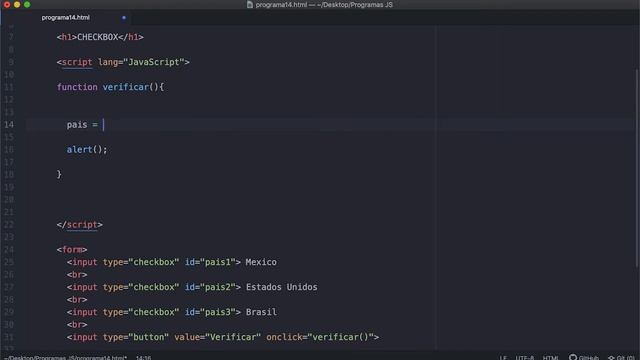Click the id="pais2" attribute
Image resolution: width=640 pixels, height=360 pixels.
[210, 287]
